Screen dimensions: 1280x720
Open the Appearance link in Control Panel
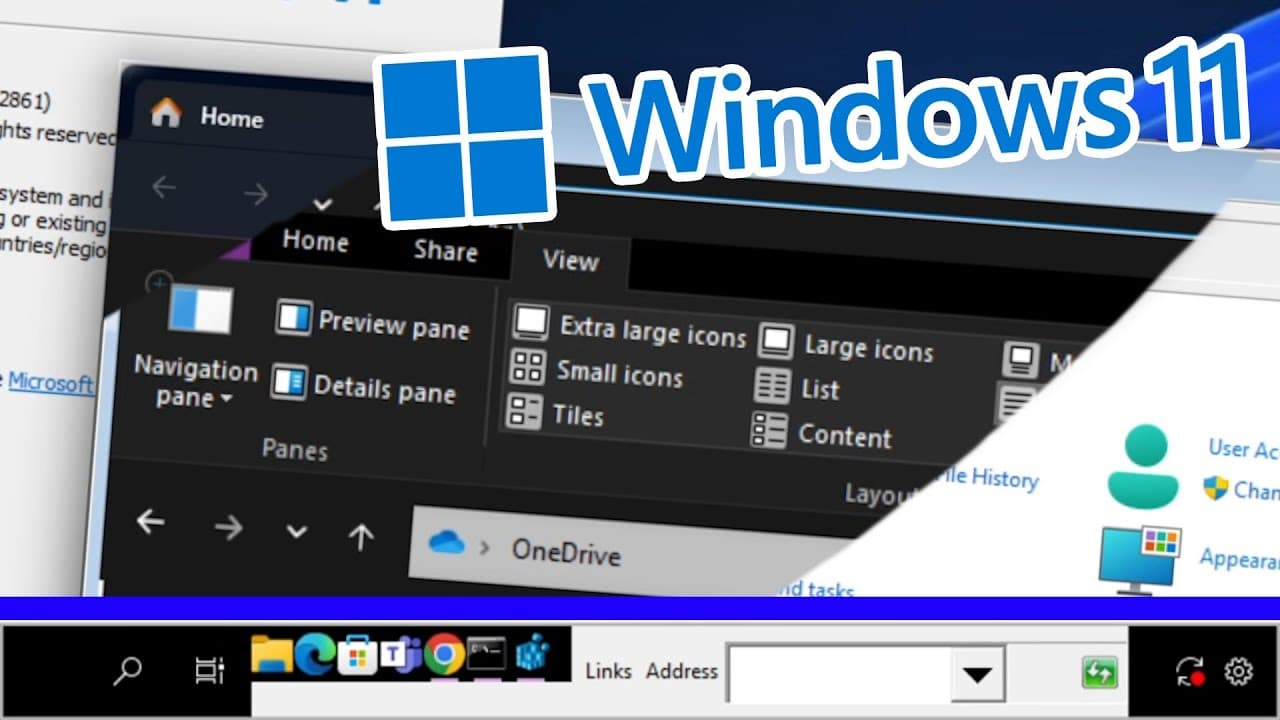pos(1240,559)
